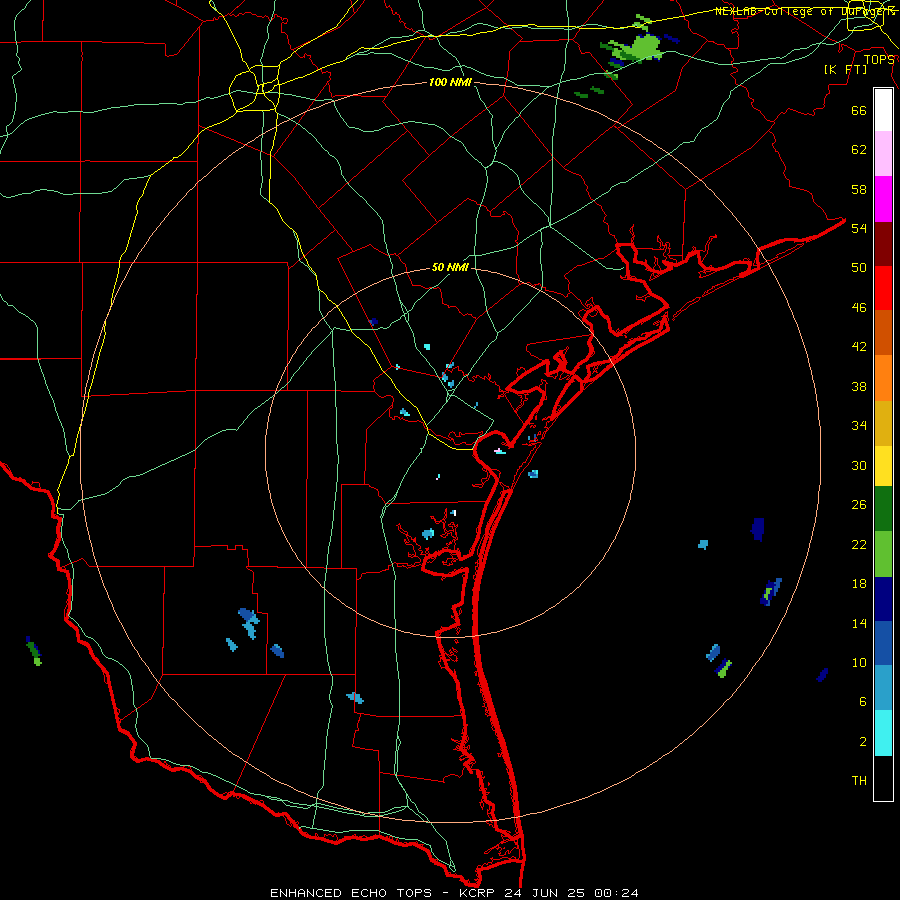Click the "TH" legend label
Viewport: 900px width, 900px height.
tap(859, 780)
